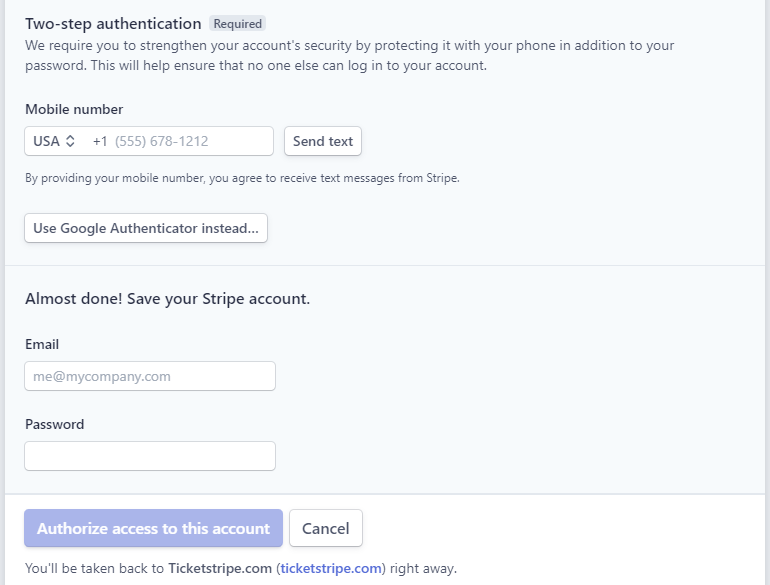770x585 pixels.
Task: Click the text message consent notice
Action: pos(242,178)
